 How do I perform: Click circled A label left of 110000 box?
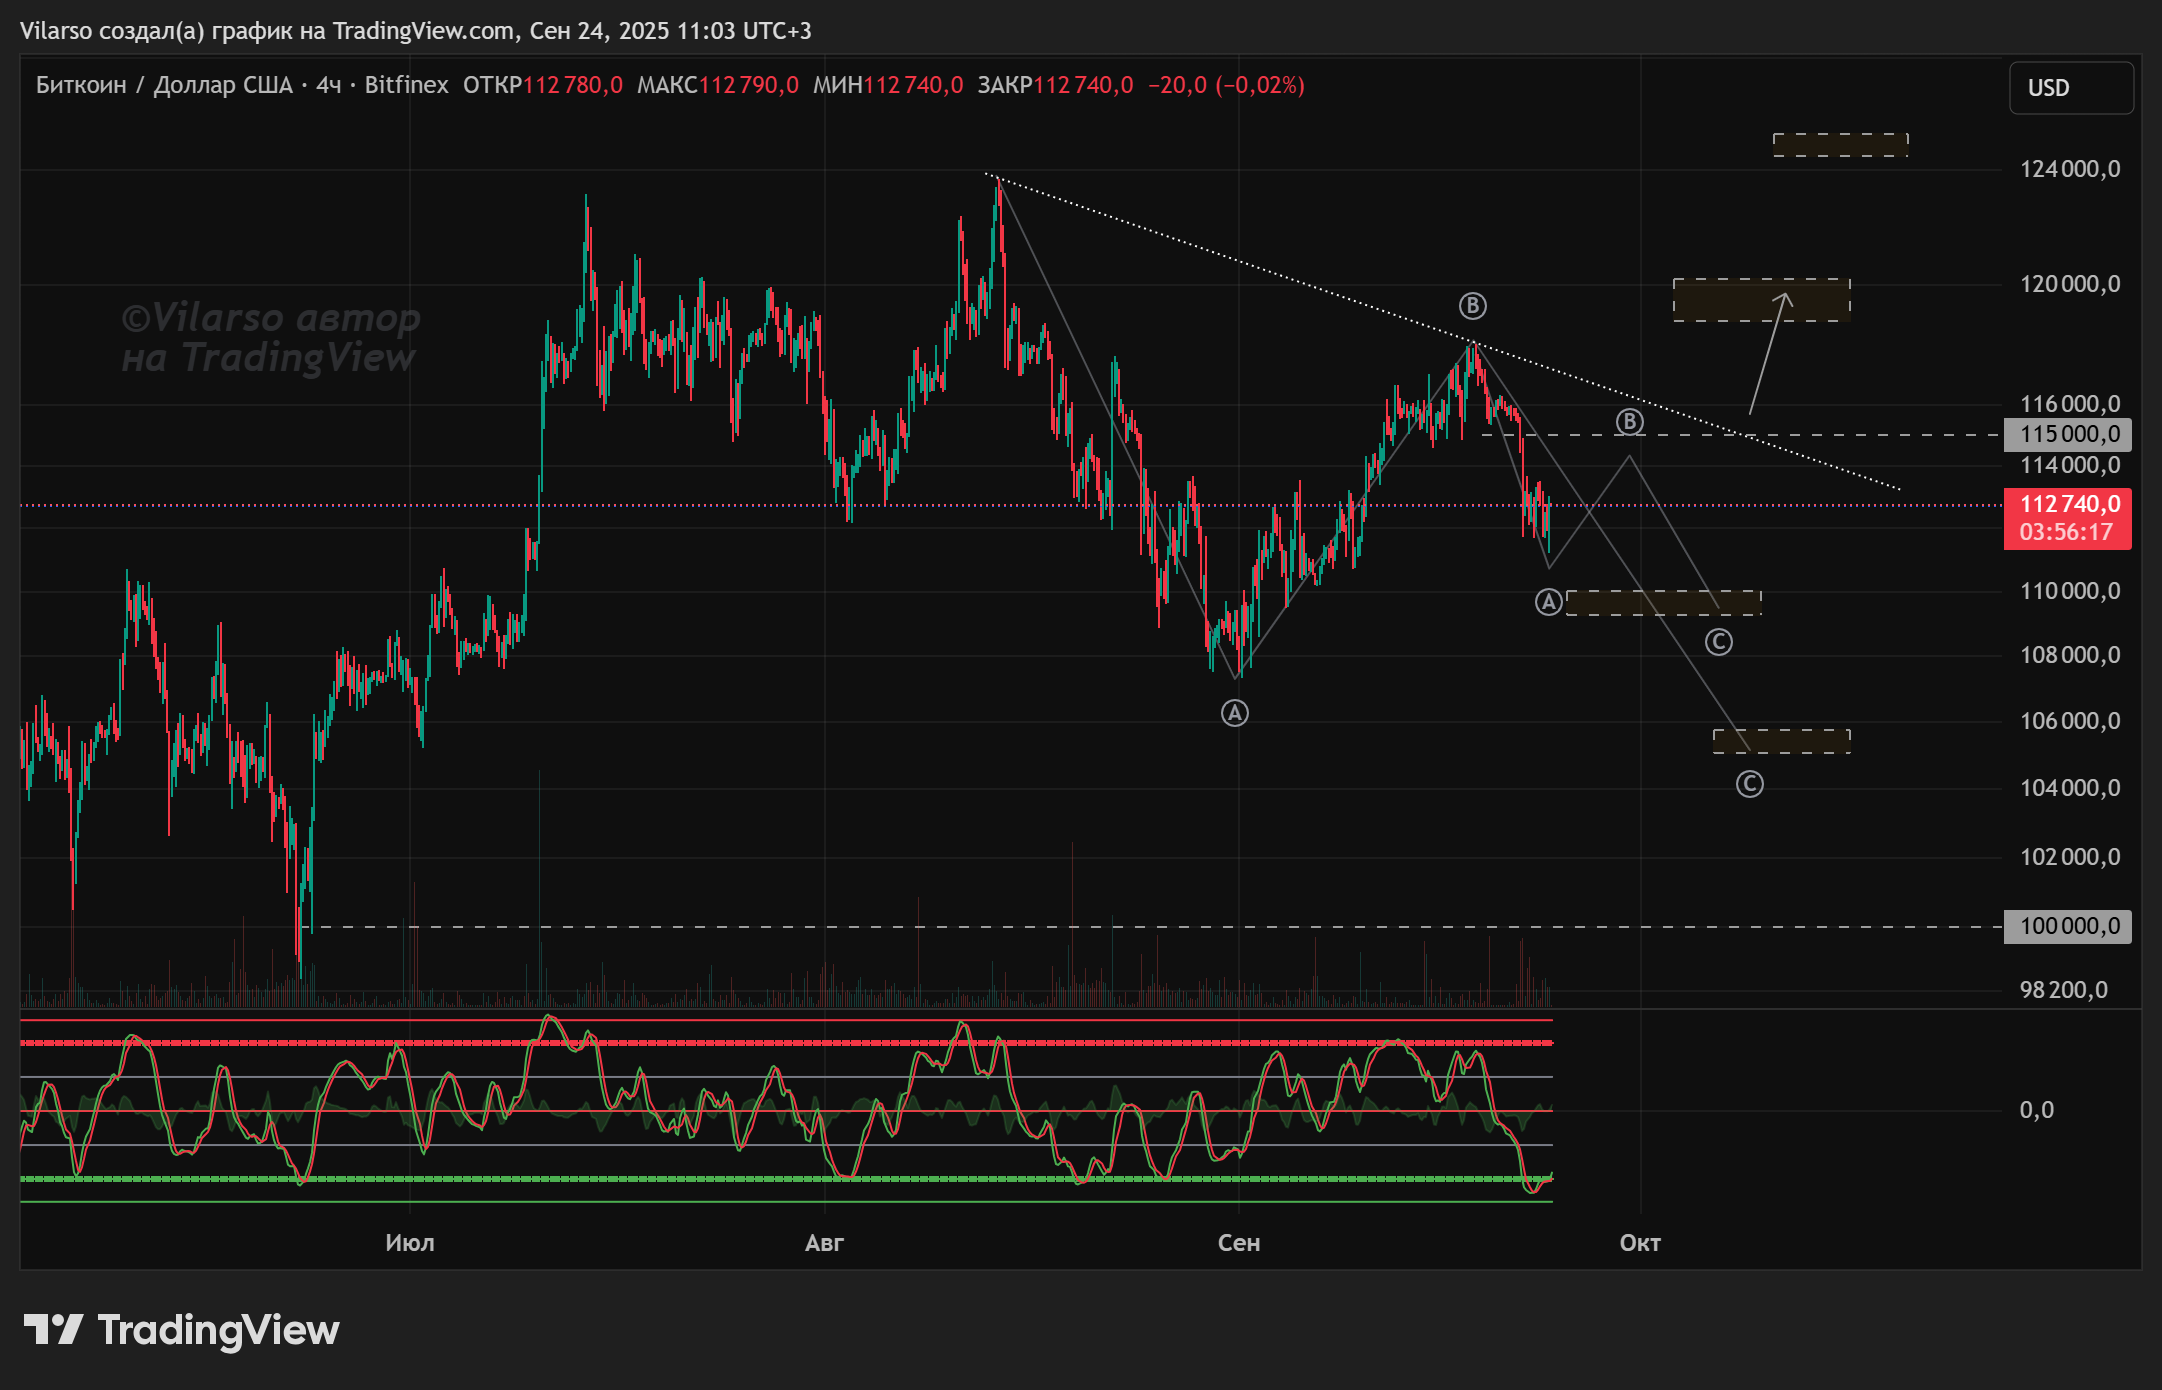coord(1548,602)
